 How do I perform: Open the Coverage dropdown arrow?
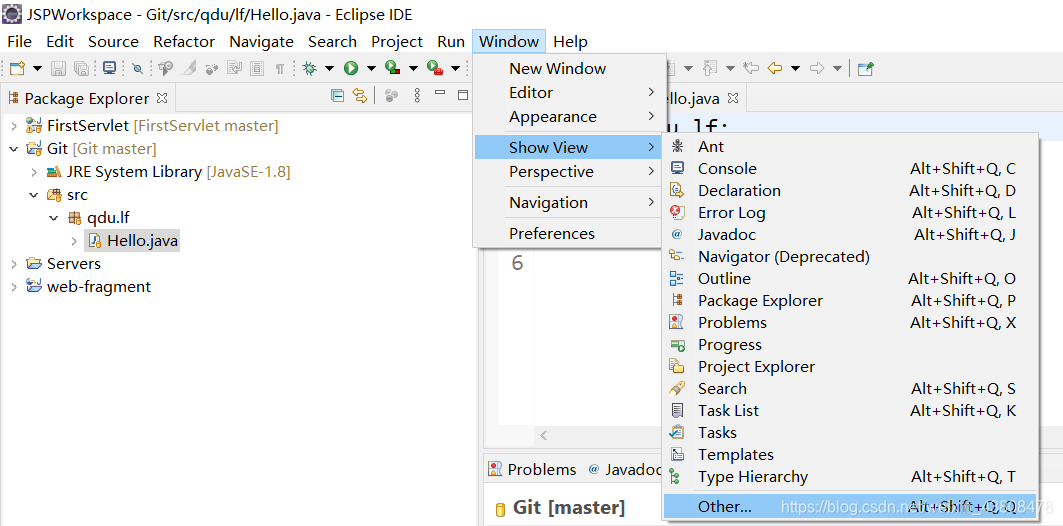(x=413, y=68)
